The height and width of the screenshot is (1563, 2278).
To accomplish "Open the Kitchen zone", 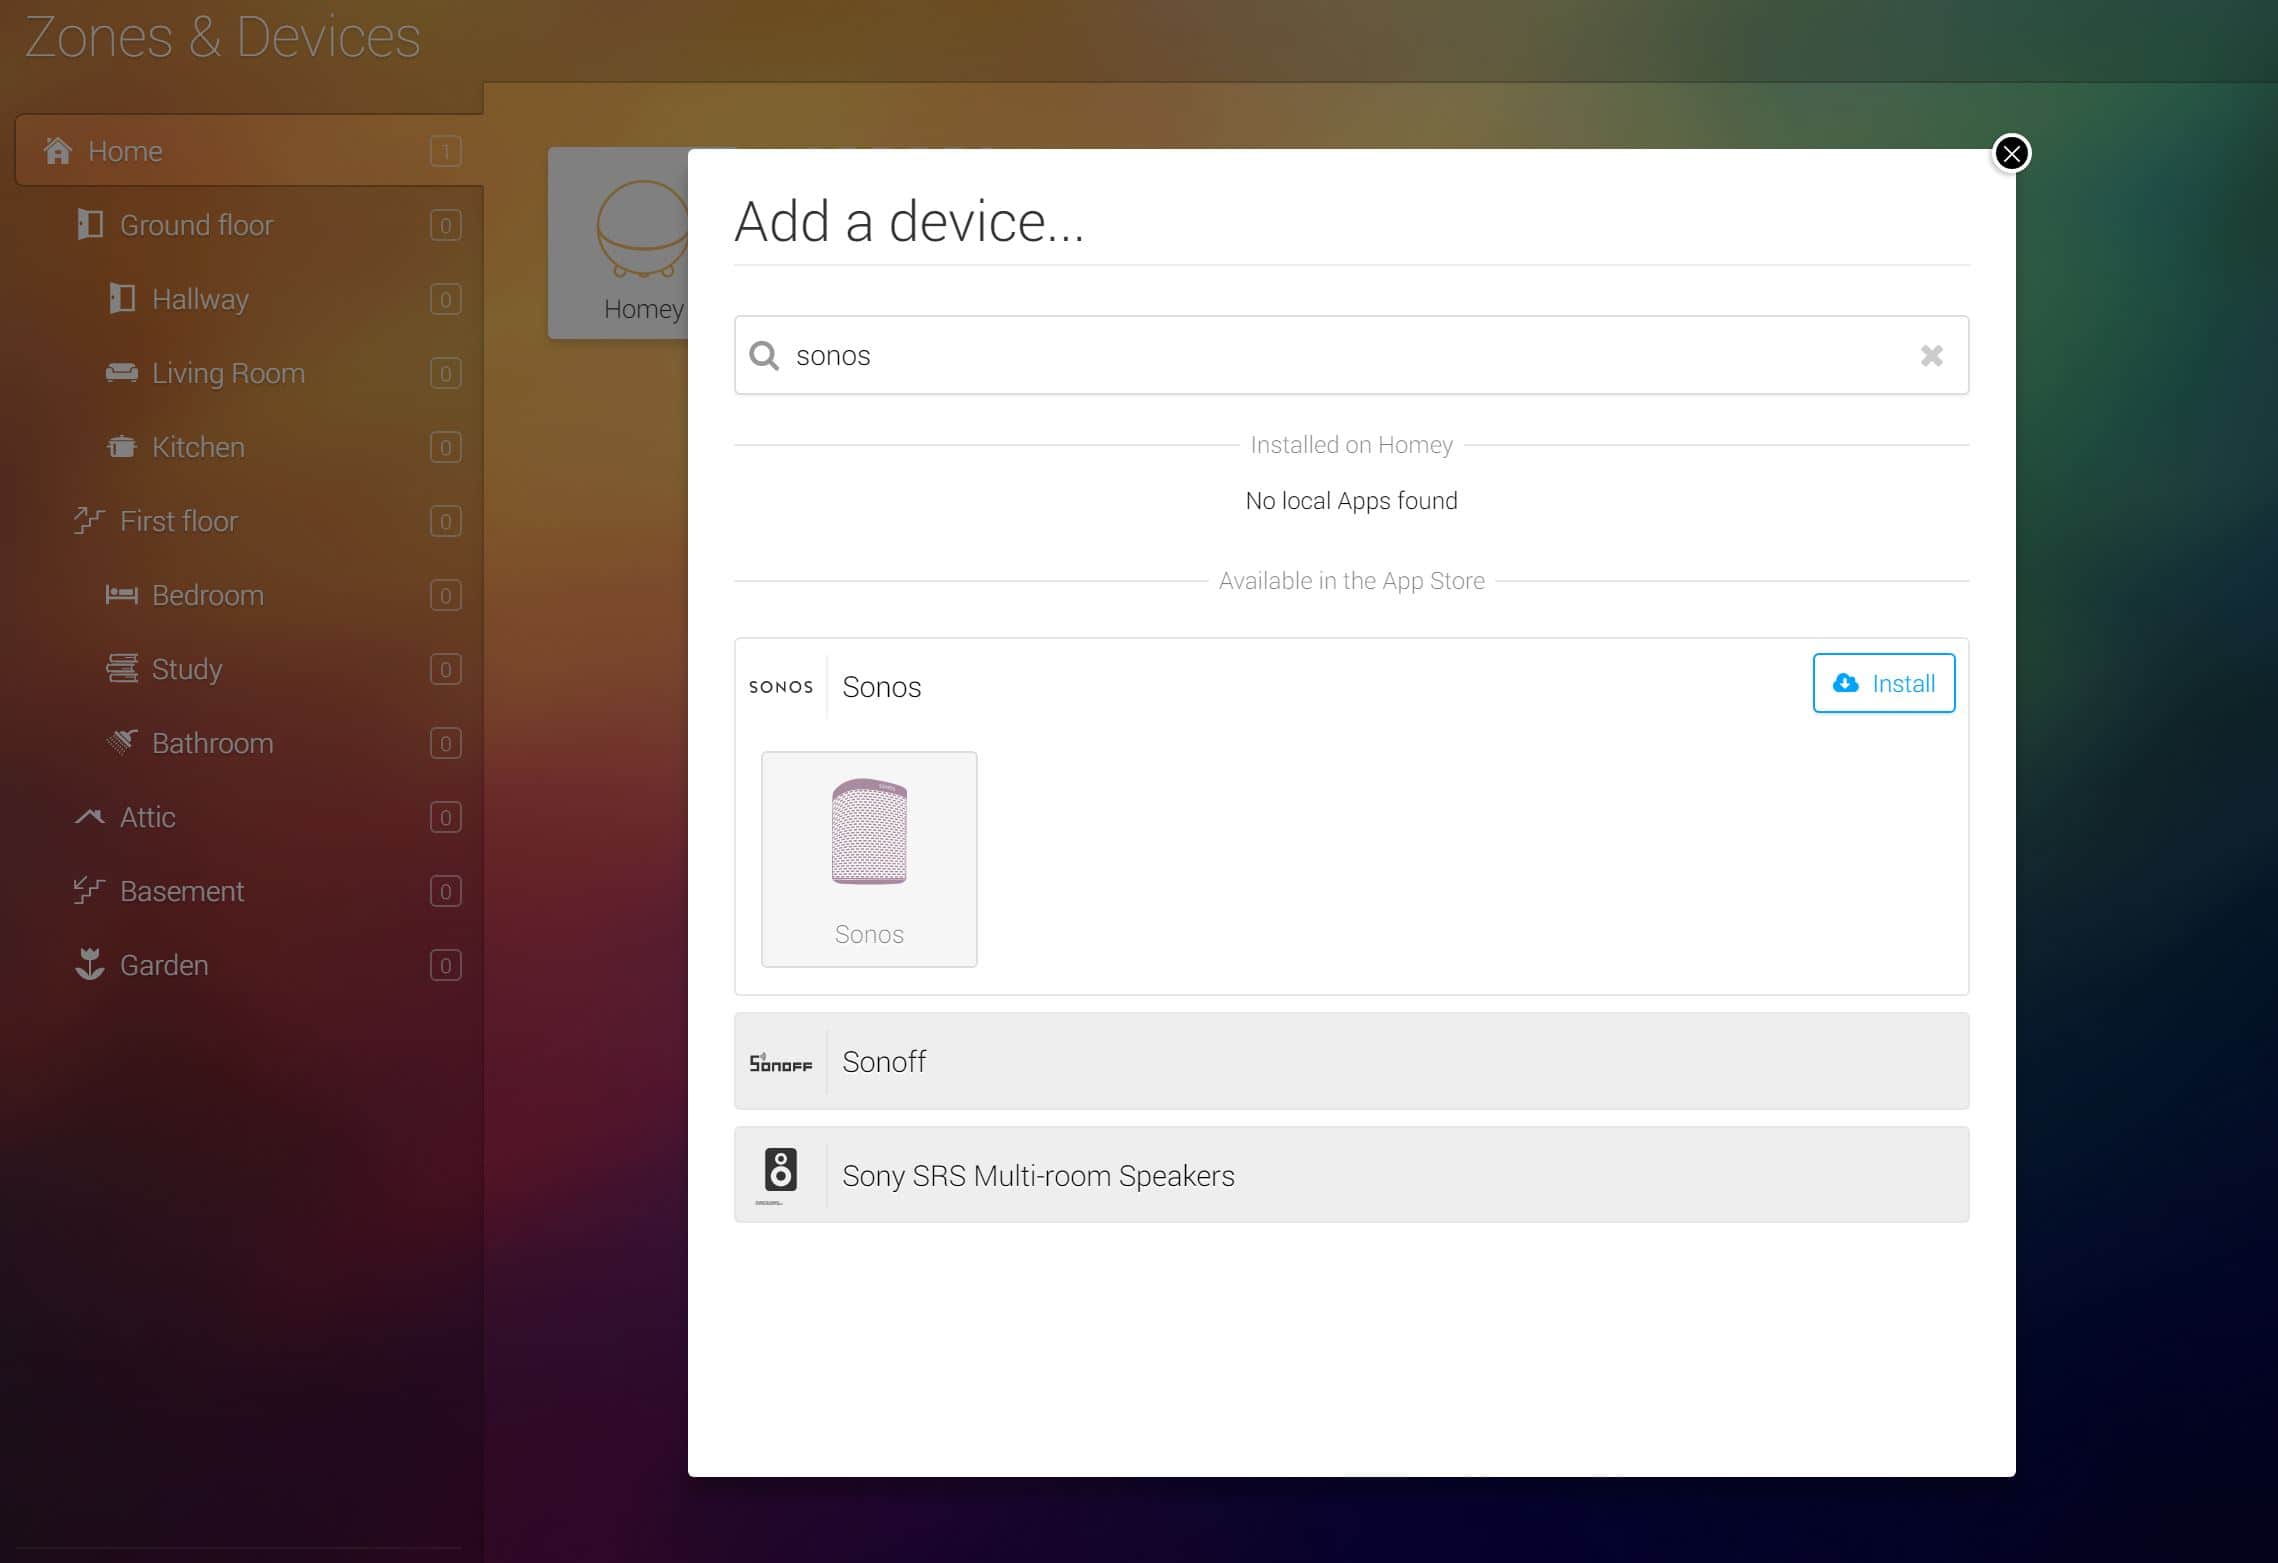I will coord(248,447).
